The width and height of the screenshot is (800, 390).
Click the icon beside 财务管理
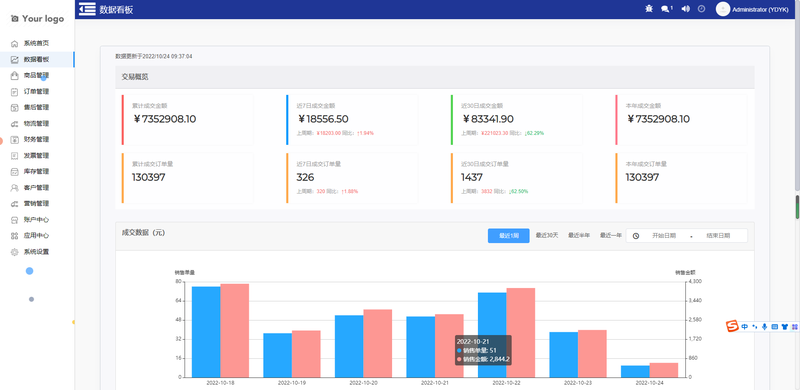15,139
